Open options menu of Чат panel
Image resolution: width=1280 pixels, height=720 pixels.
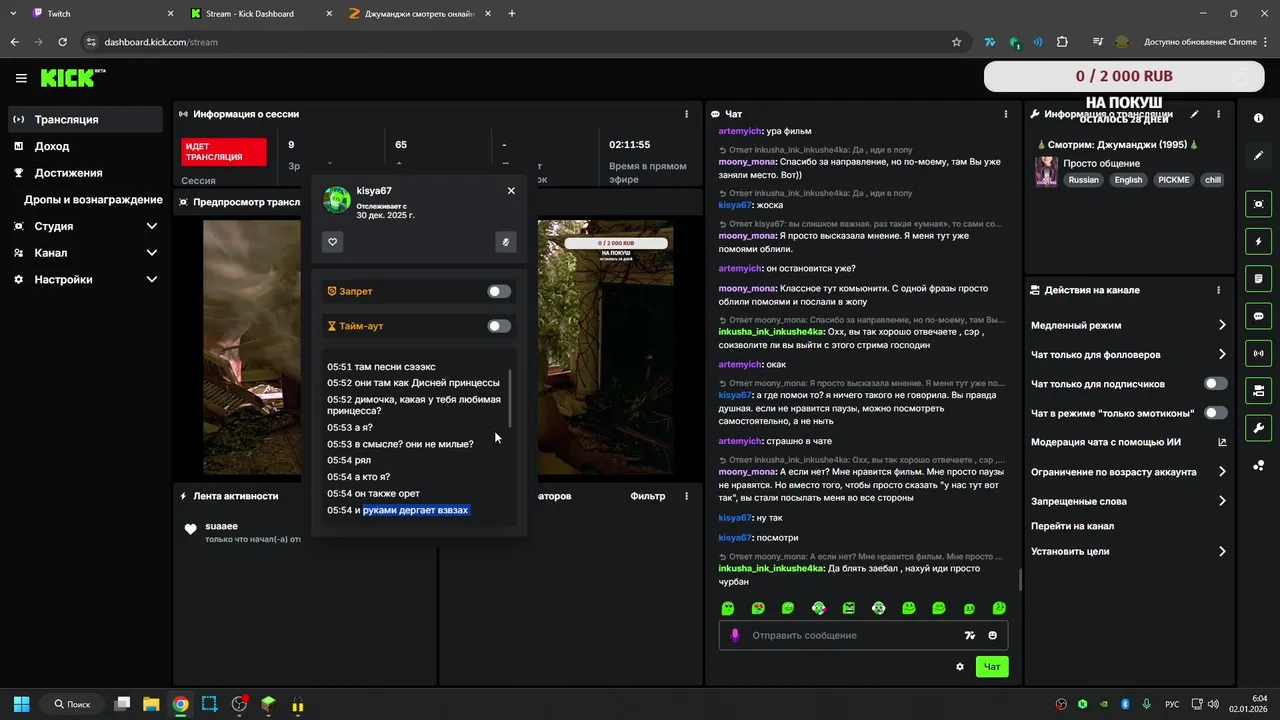tap(1008, 115)
